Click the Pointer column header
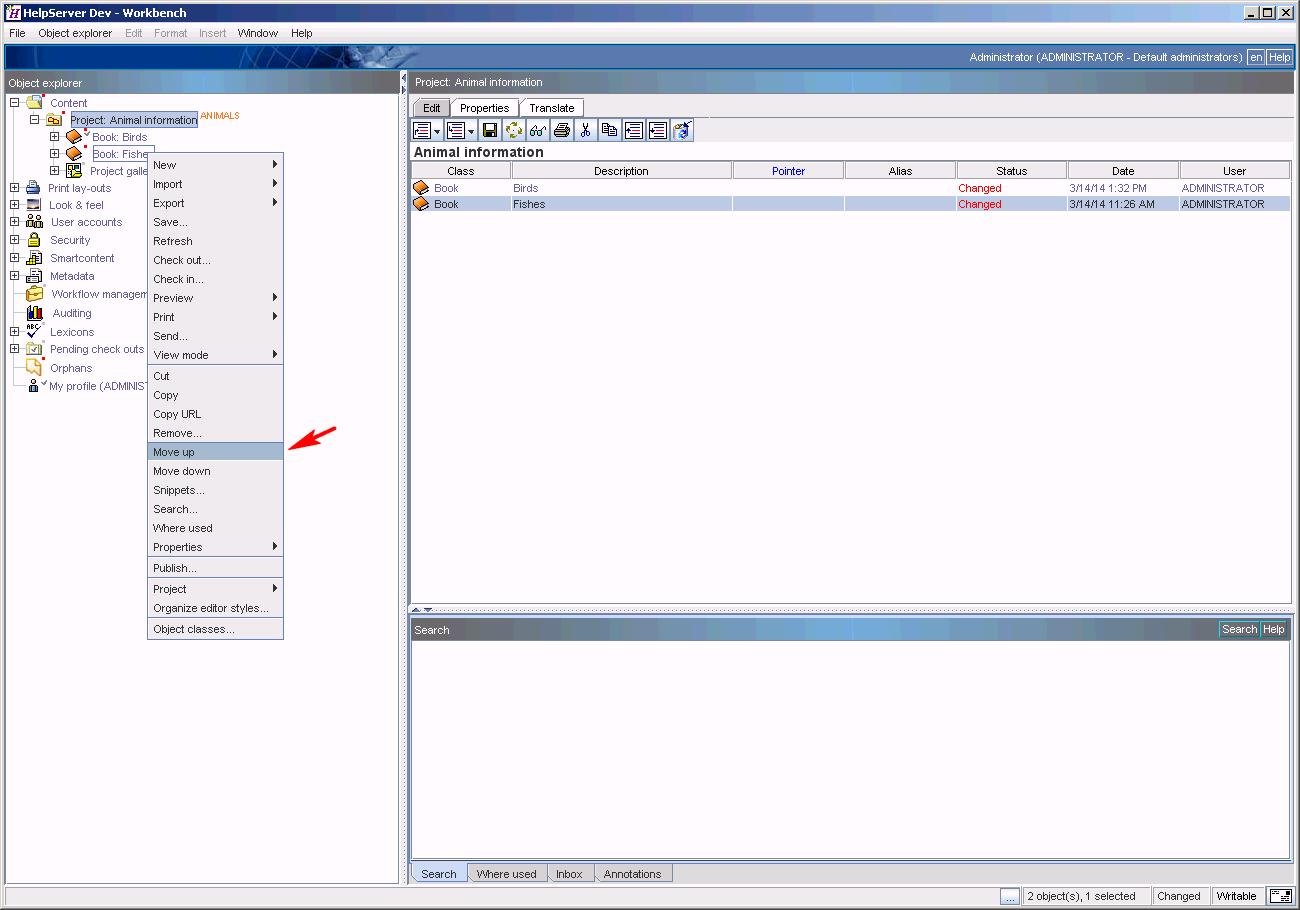This screenshot has width=1300, height=910. point(788,171)
